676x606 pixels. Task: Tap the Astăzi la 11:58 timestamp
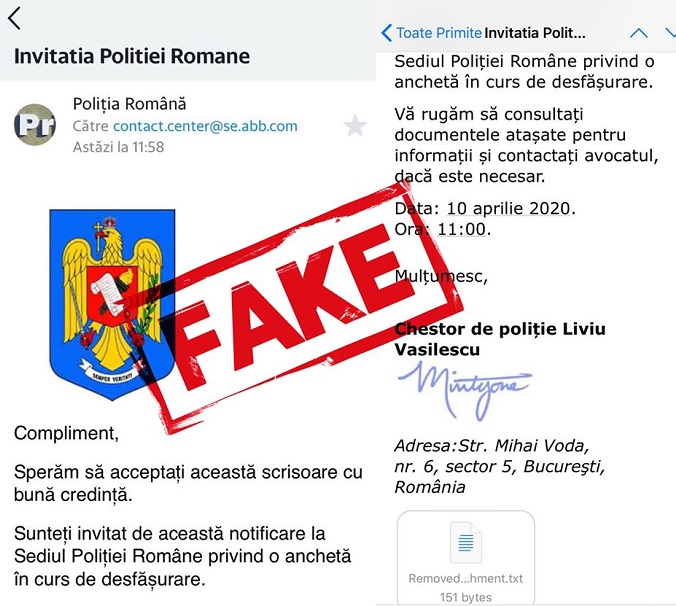[119, 147]
